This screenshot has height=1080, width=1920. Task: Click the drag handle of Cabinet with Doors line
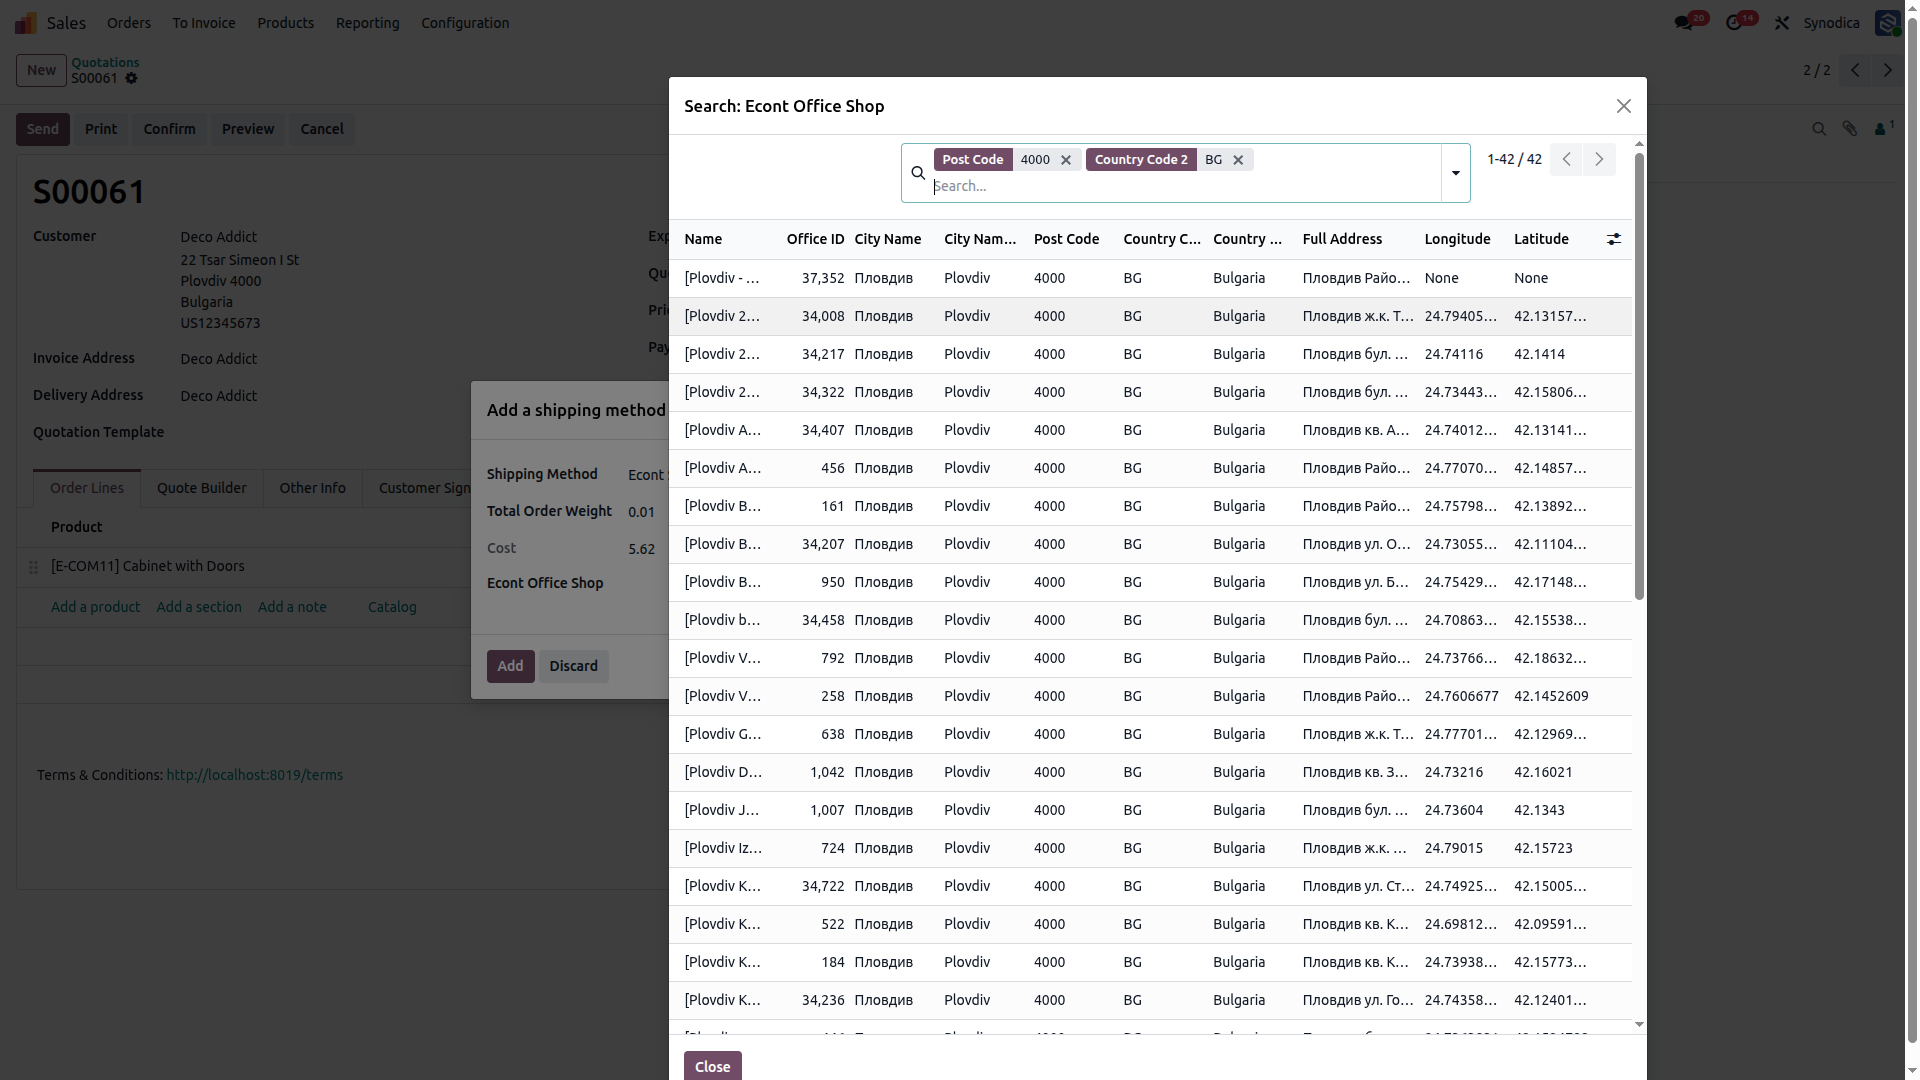[33, 567]
